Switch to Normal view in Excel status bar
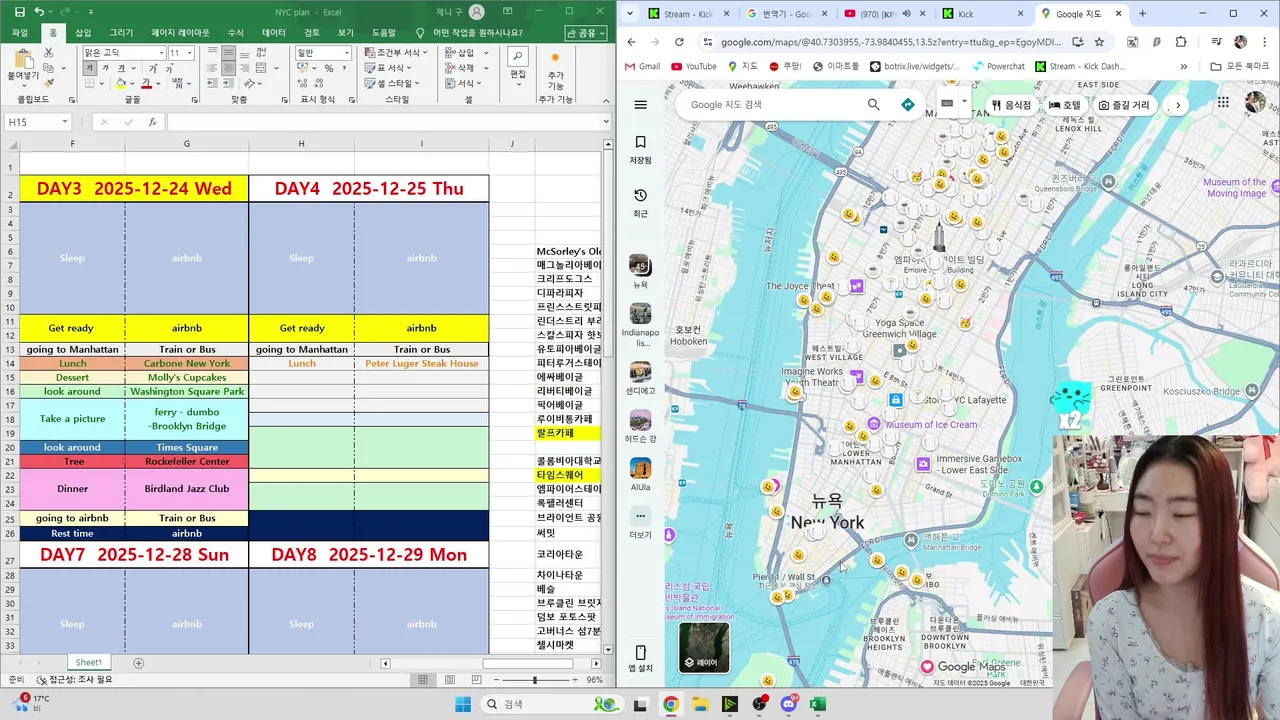 [423, 680]
